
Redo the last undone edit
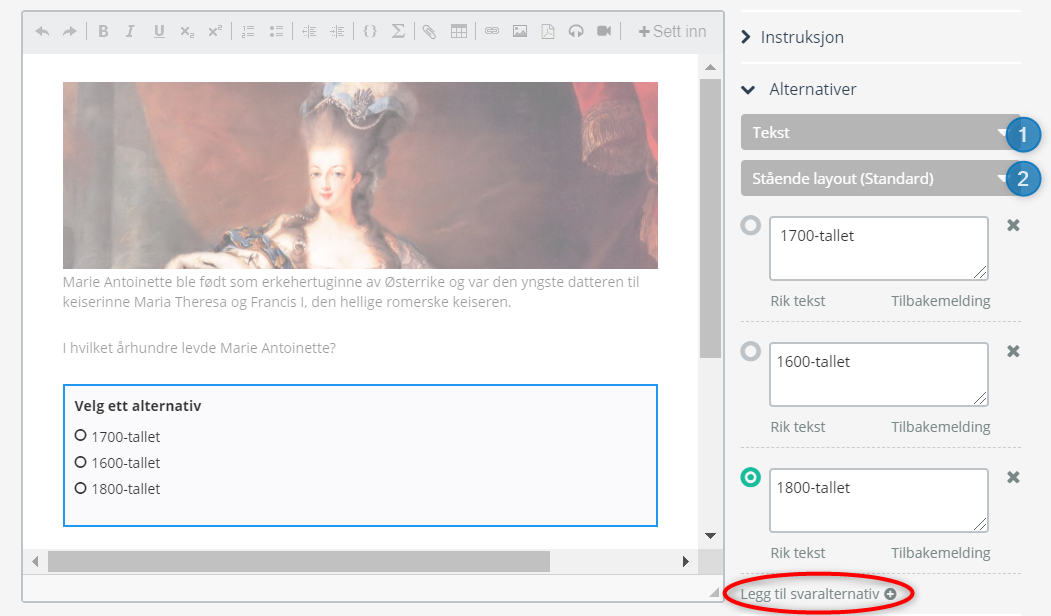coord(70,32)
